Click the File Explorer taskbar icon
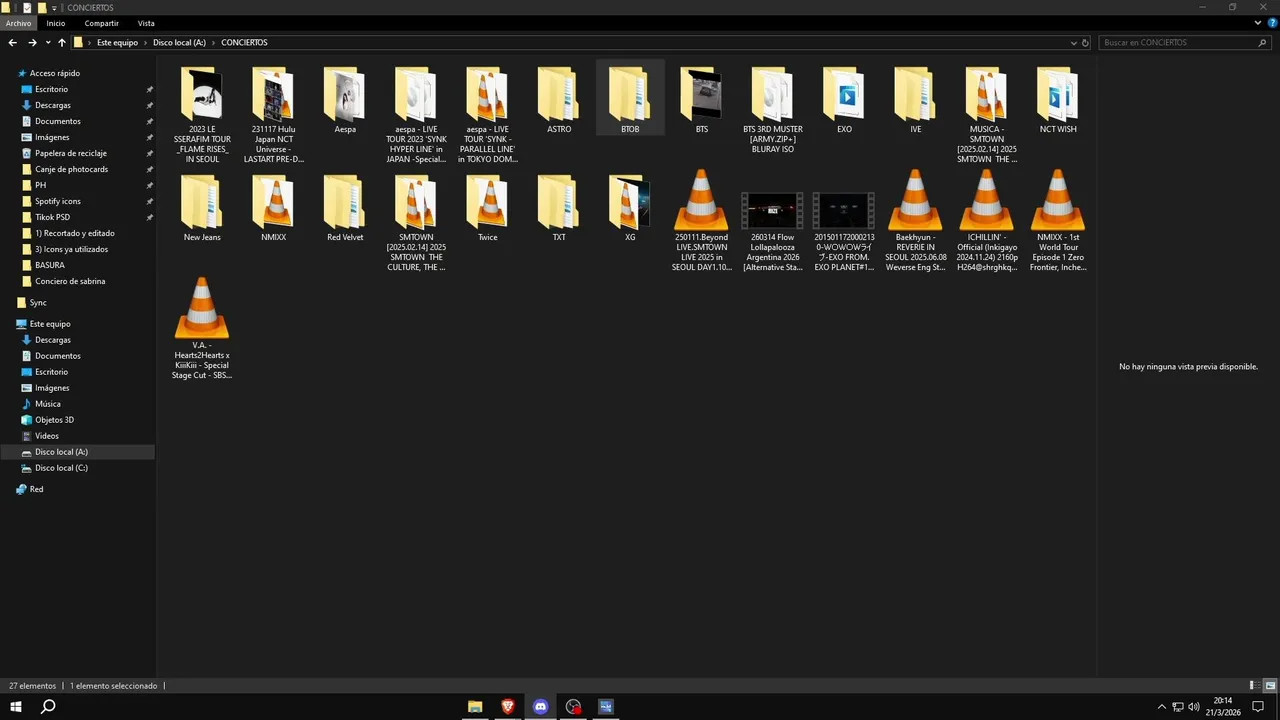1280x720 pixels. 475,707
